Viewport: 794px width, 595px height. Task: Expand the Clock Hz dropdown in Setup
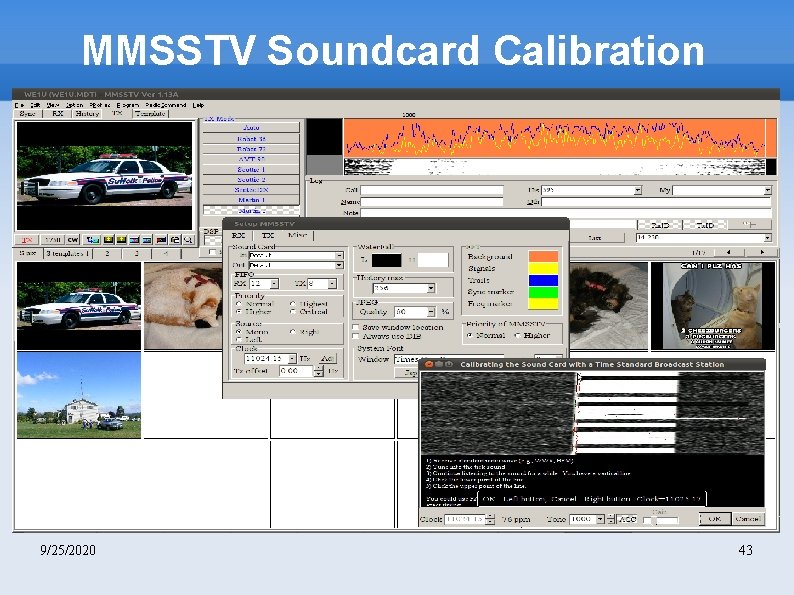click(292, 359)
